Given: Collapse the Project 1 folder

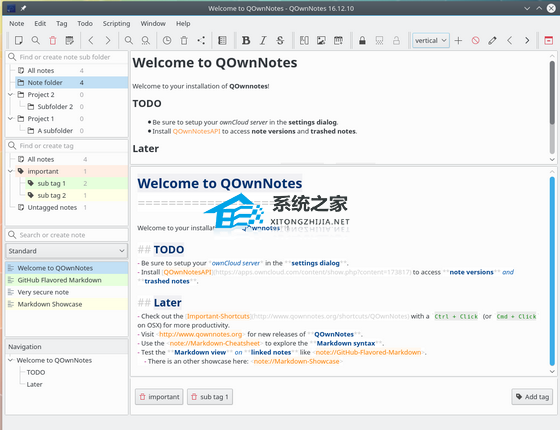Looking at the screenshot, I should click(x=10, y=119).
